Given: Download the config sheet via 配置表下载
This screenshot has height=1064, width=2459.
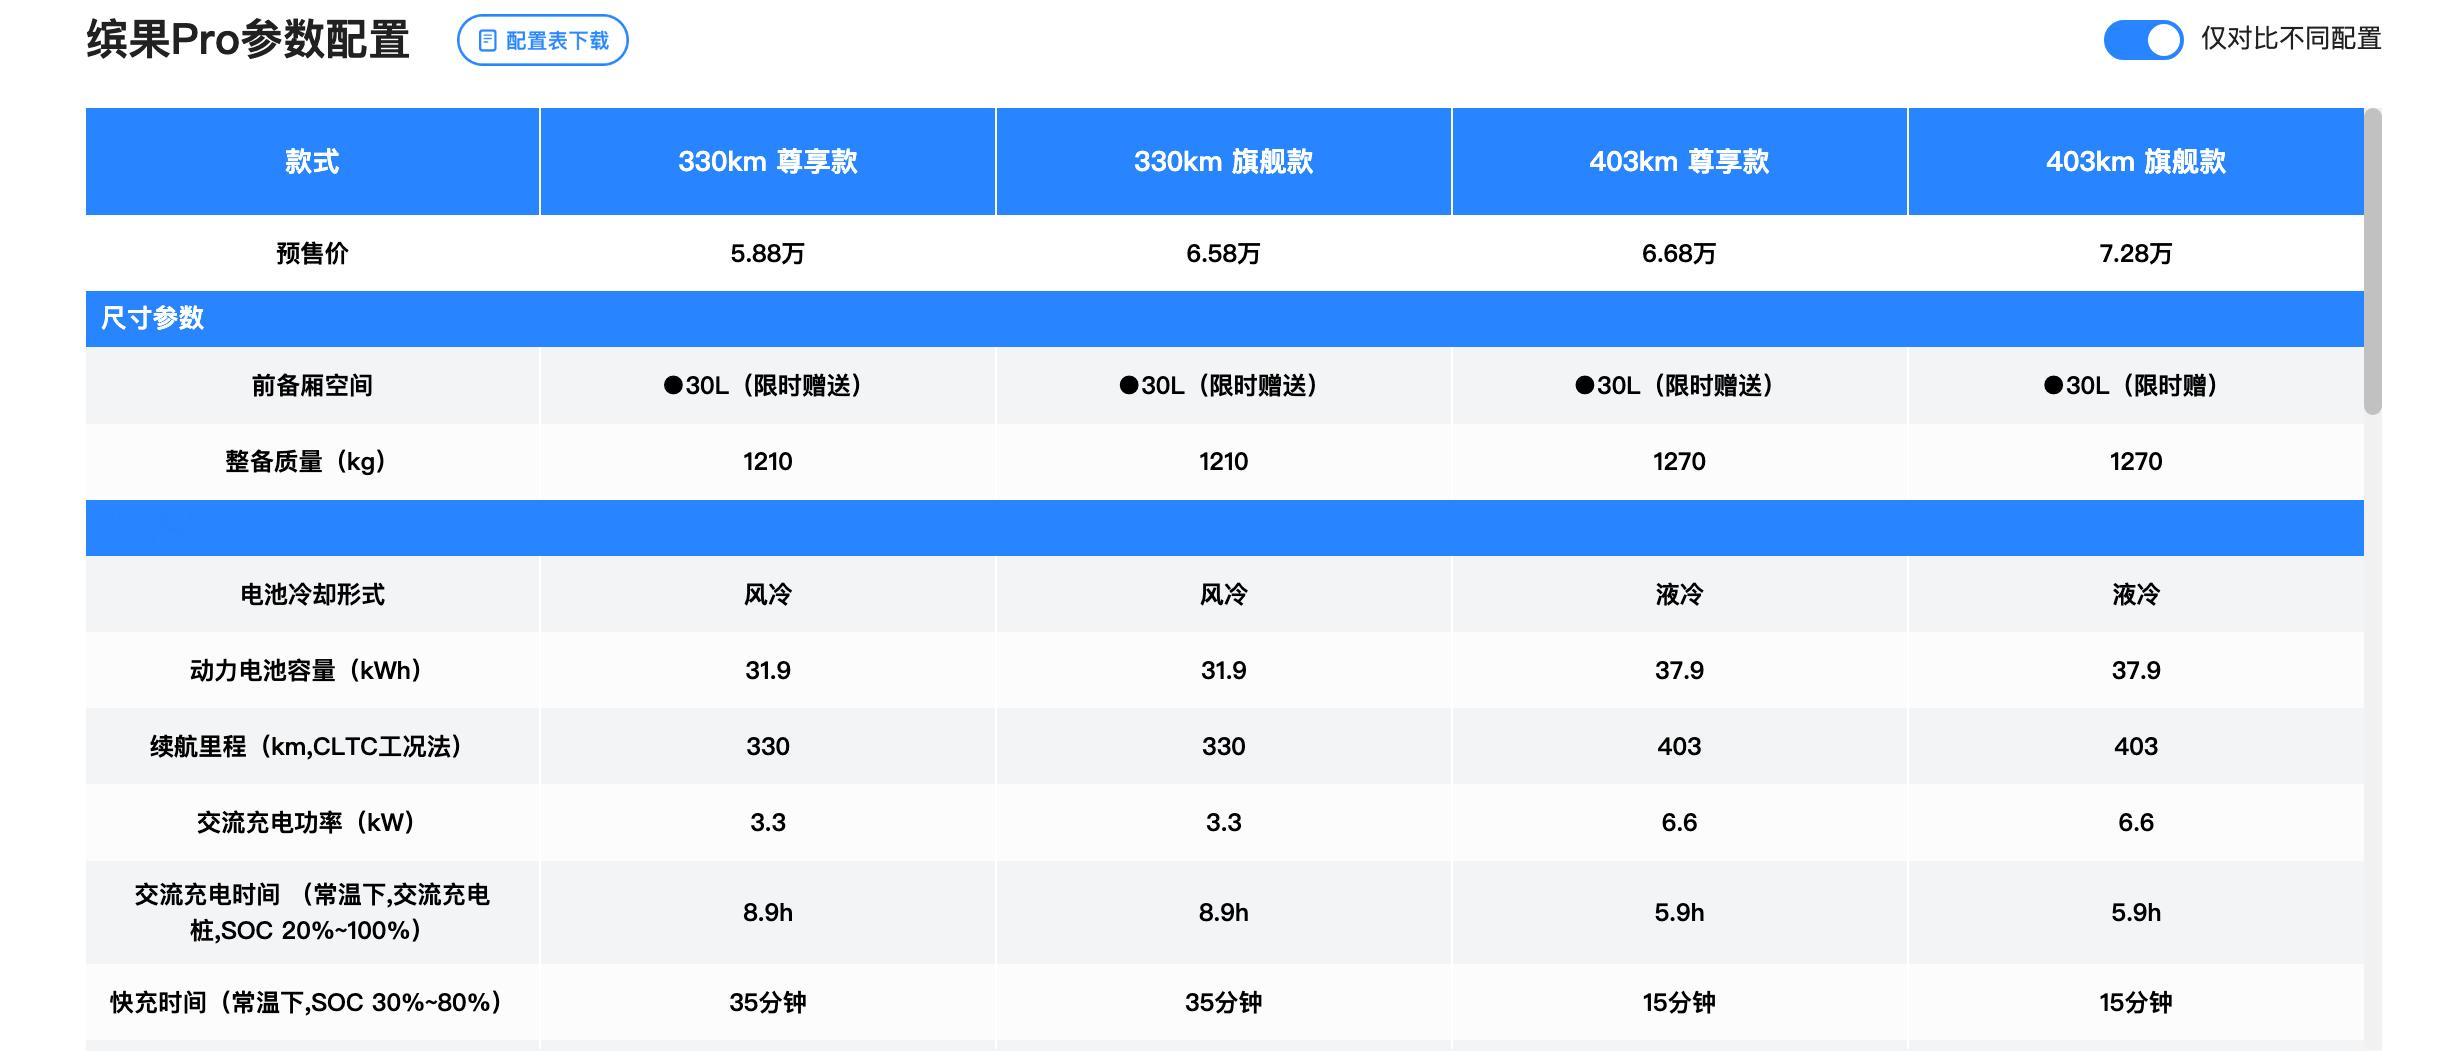Looking at the screenshot, I should tap(542, 40).
